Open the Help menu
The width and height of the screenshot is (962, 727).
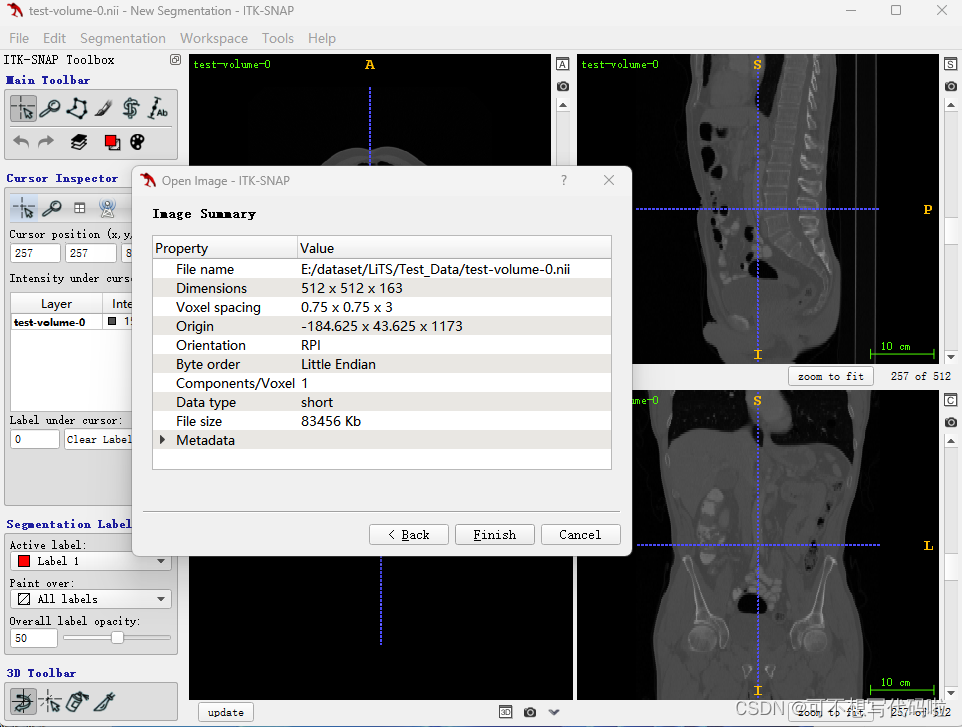tap(321, 38)
